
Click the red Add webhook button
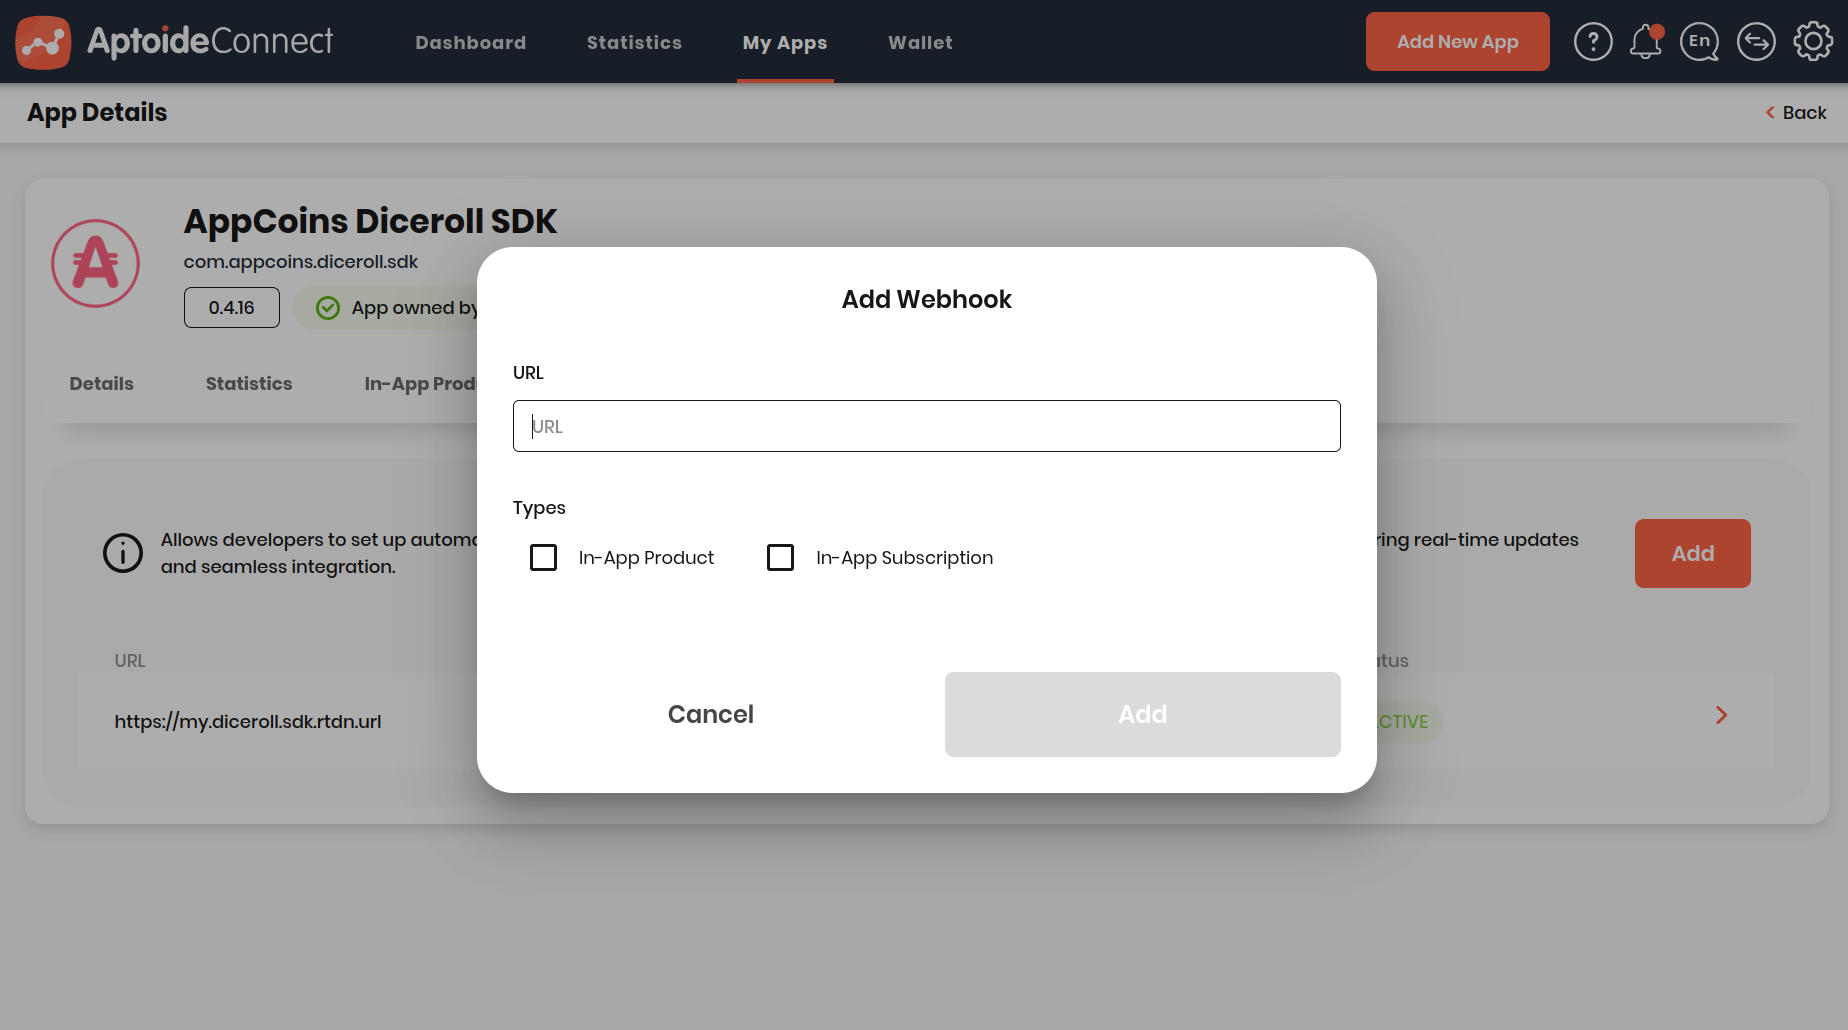[1692, 553]
